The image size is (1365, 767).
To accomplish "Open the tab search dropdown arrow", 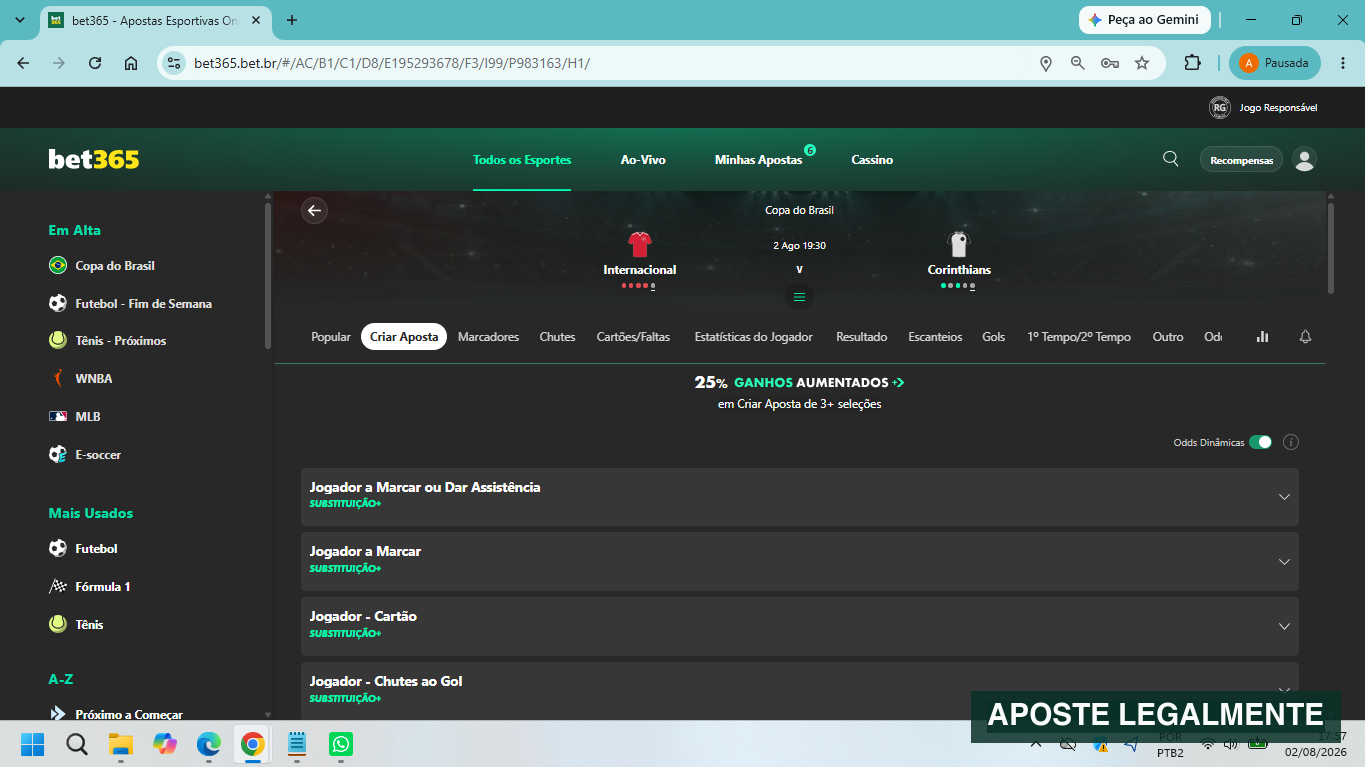I will click(20, 20).
